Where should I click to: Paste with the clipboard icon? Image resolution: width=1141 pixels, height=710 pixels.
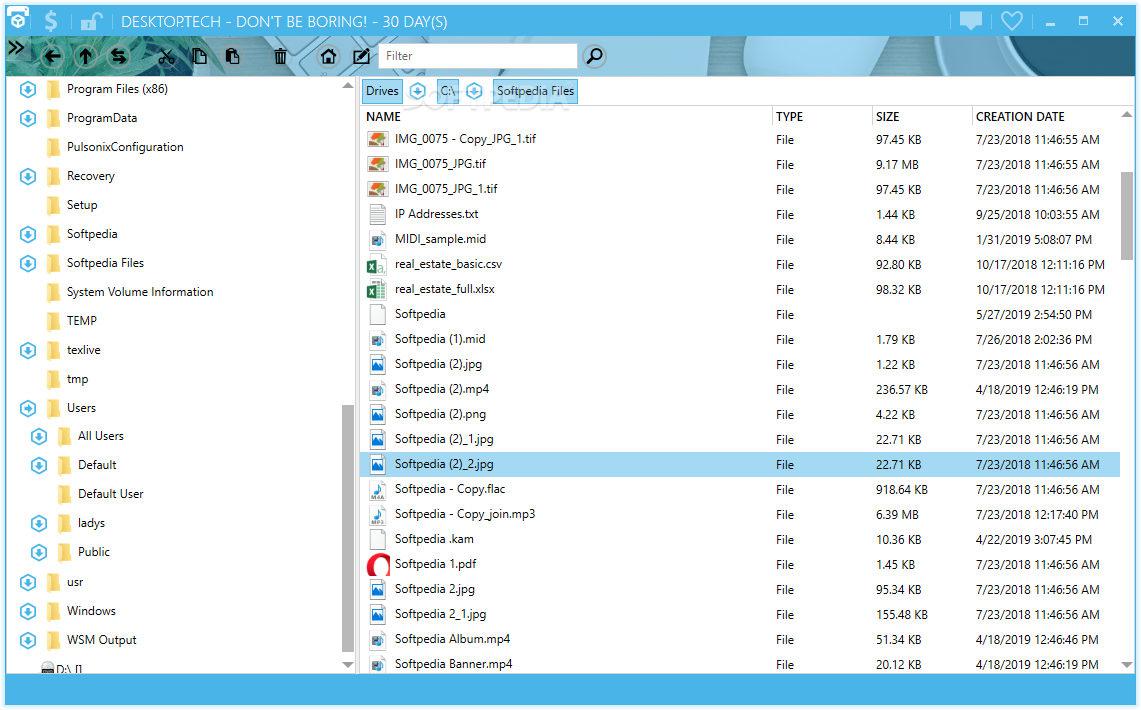click(232, 56)
